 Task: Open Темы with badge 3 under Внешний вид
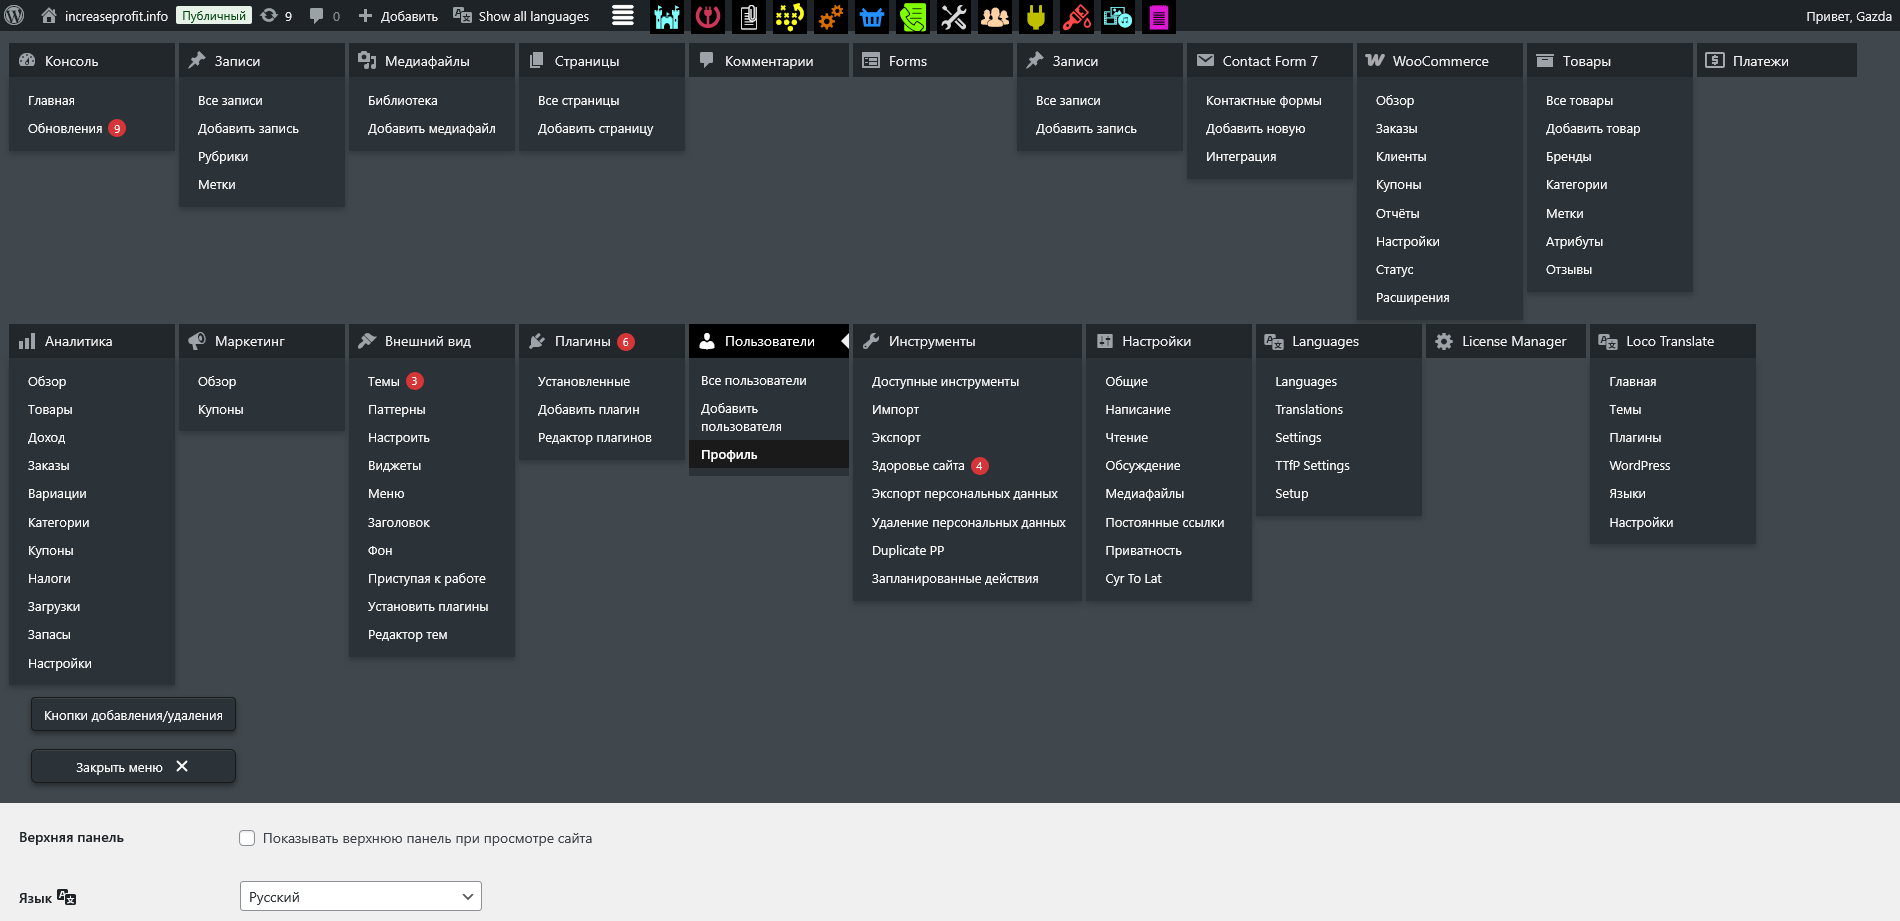point(396,381)
